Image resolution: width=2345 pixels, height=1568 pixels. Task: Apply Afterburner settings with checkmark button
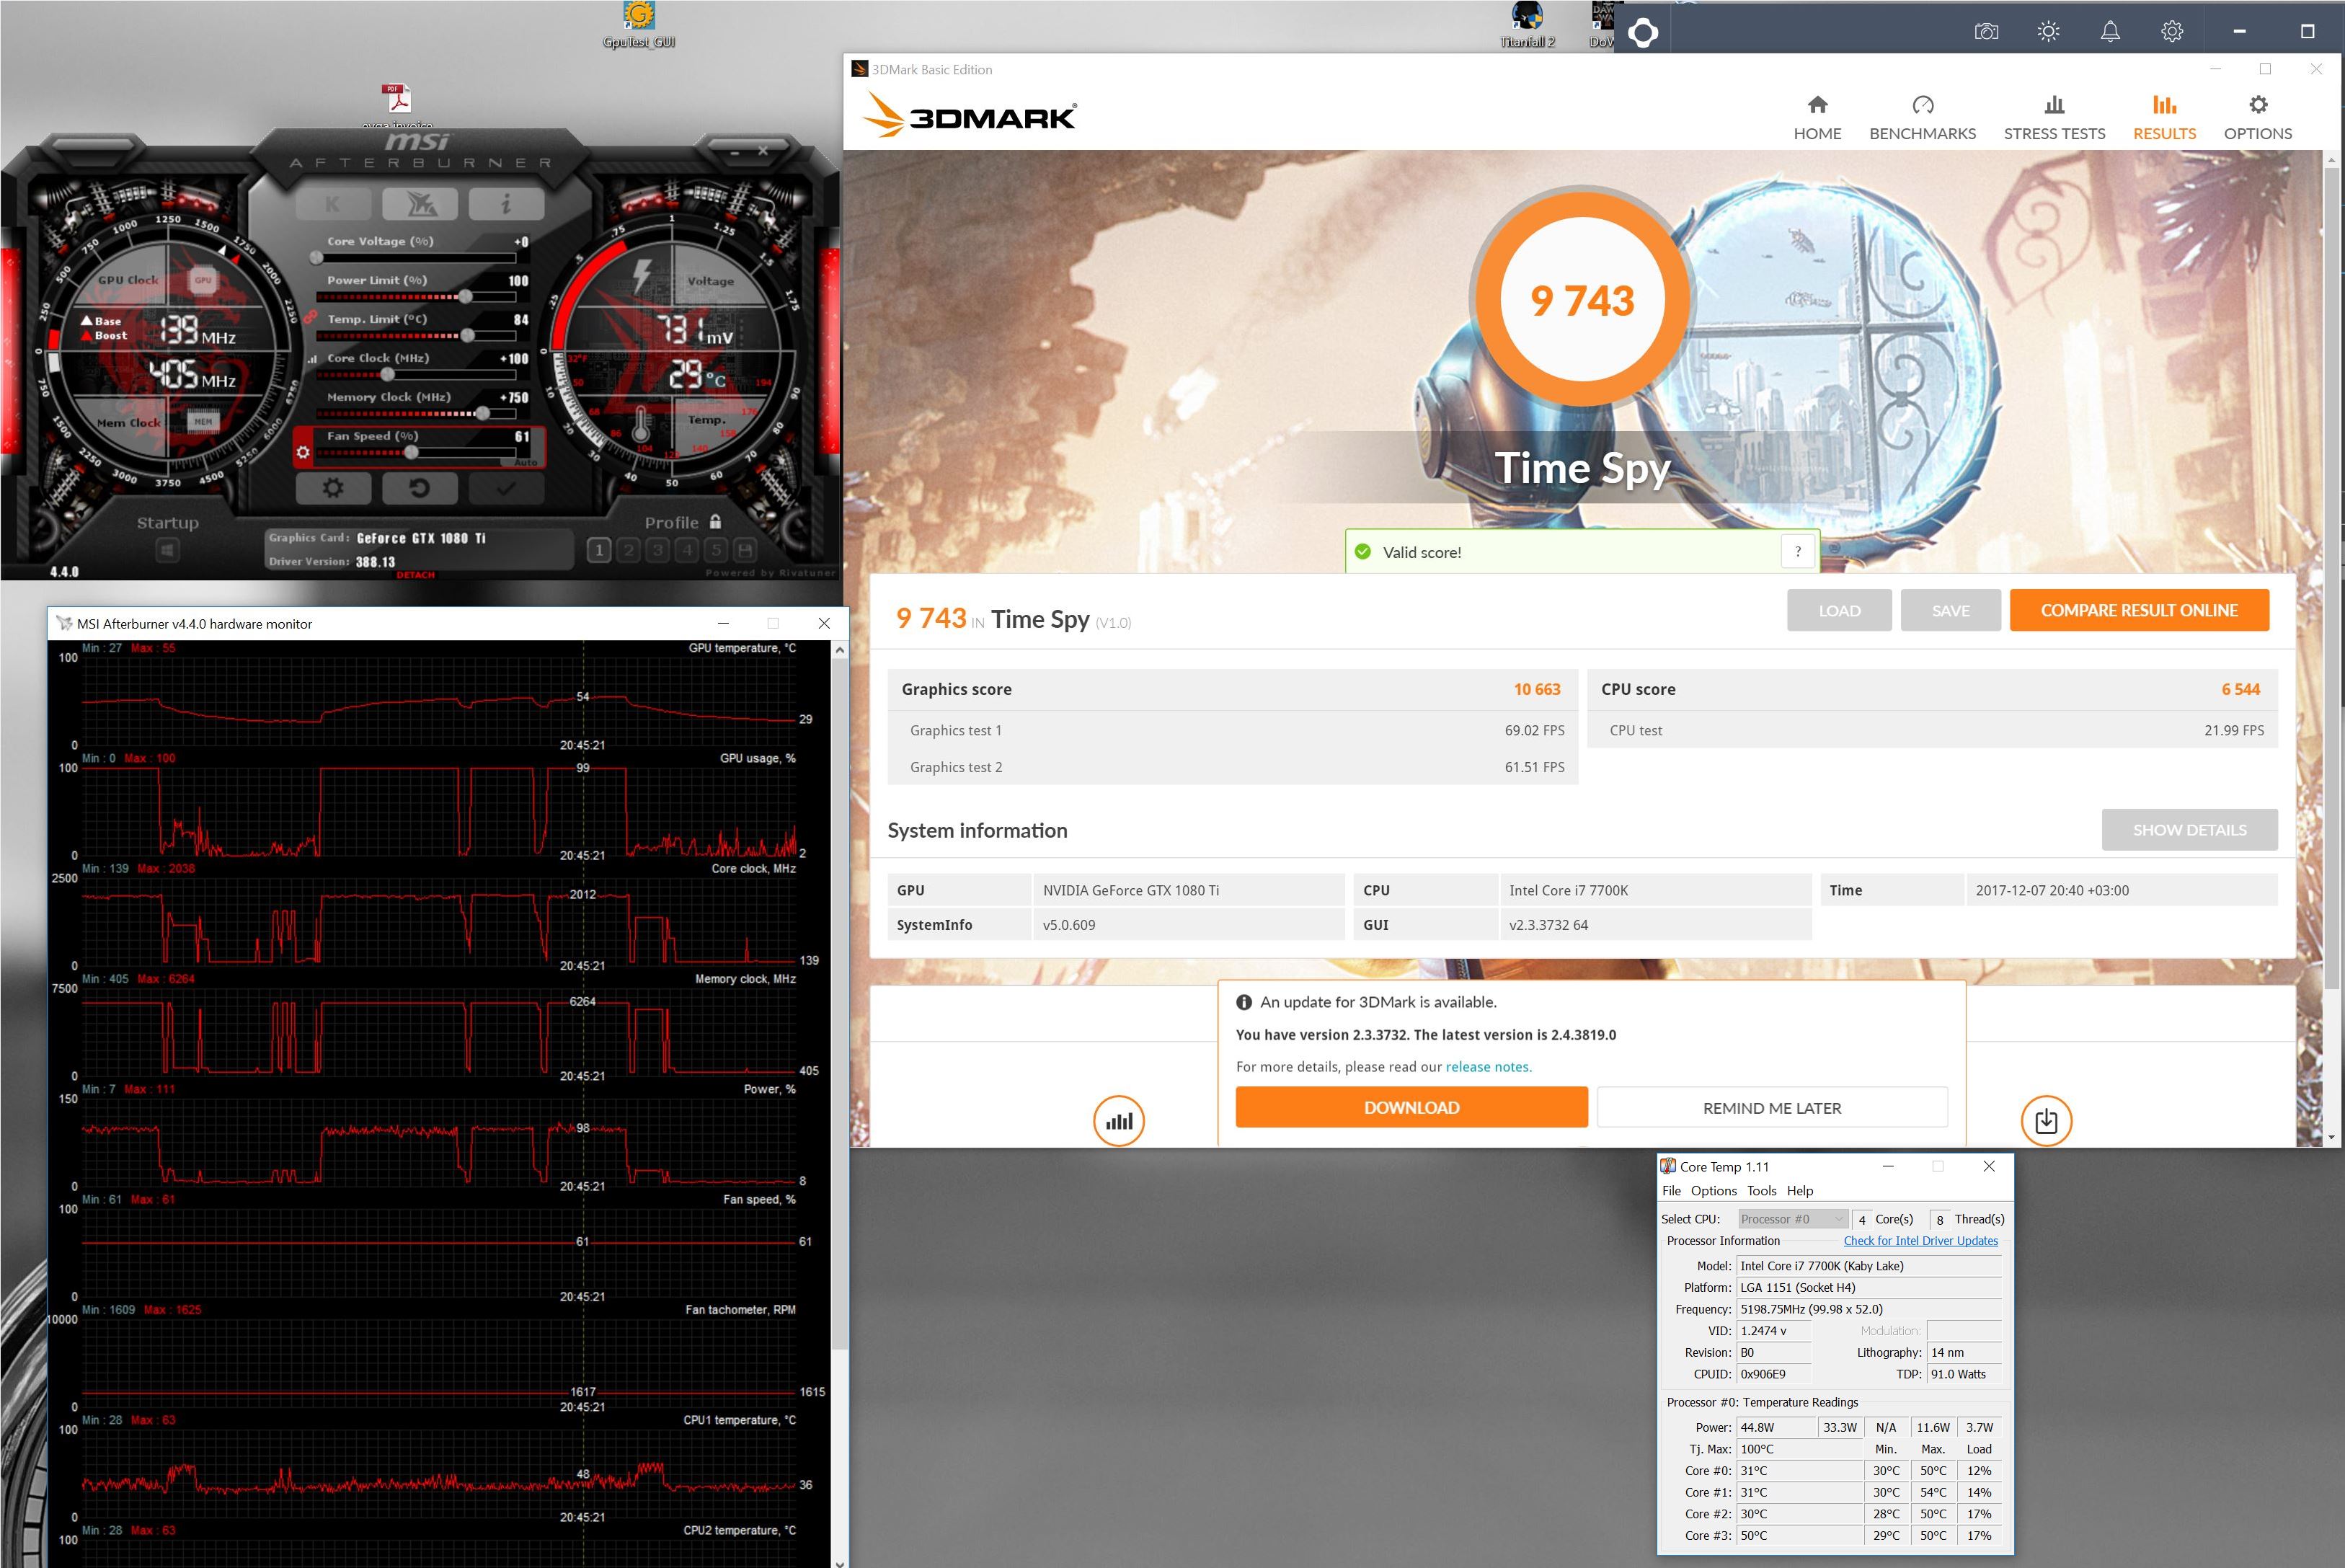[x=507, y=488]
